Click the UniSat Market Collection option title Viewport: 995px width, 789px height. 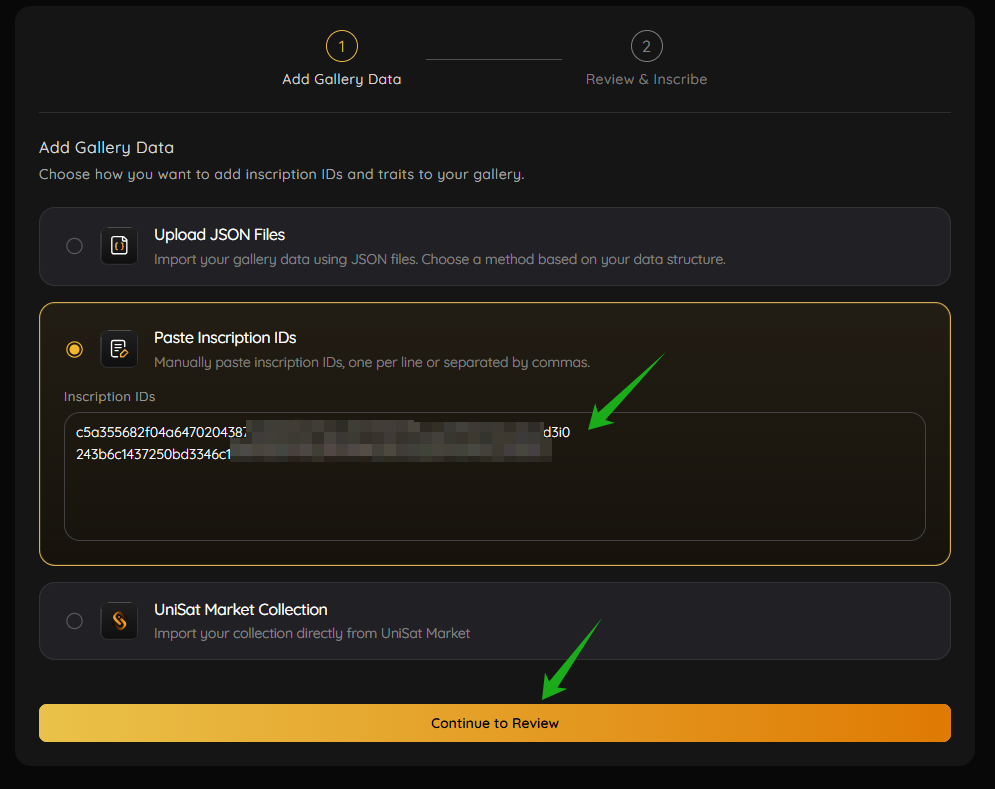(x=240, y=610)
